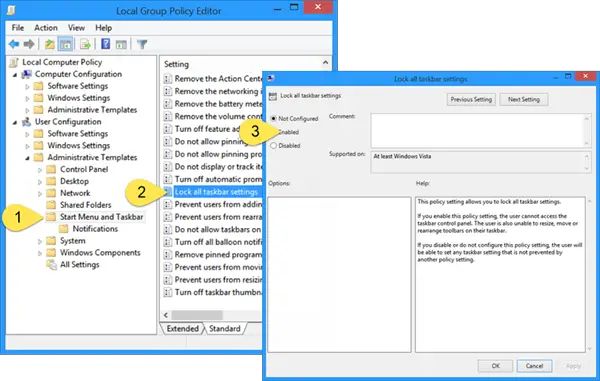
Task: Select the Disabled radio button
Action: (x=273, y=145)
